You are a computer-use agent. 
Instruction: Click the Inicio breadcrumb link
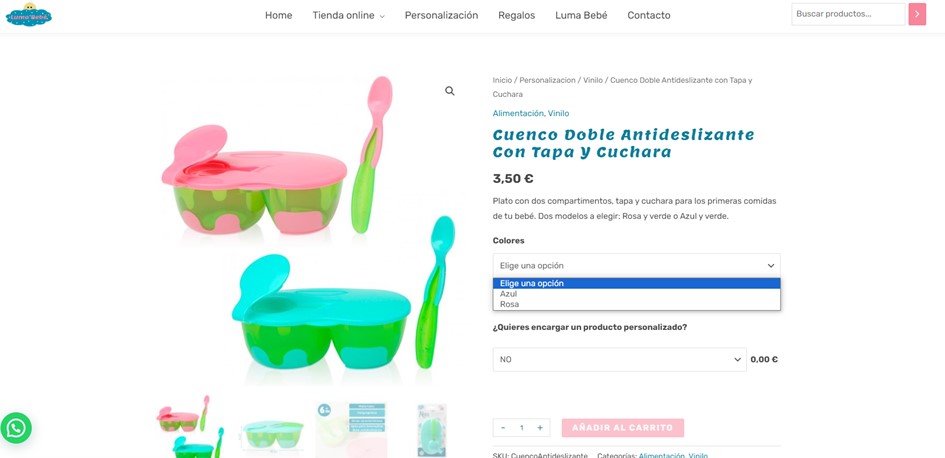pos(502,80)
